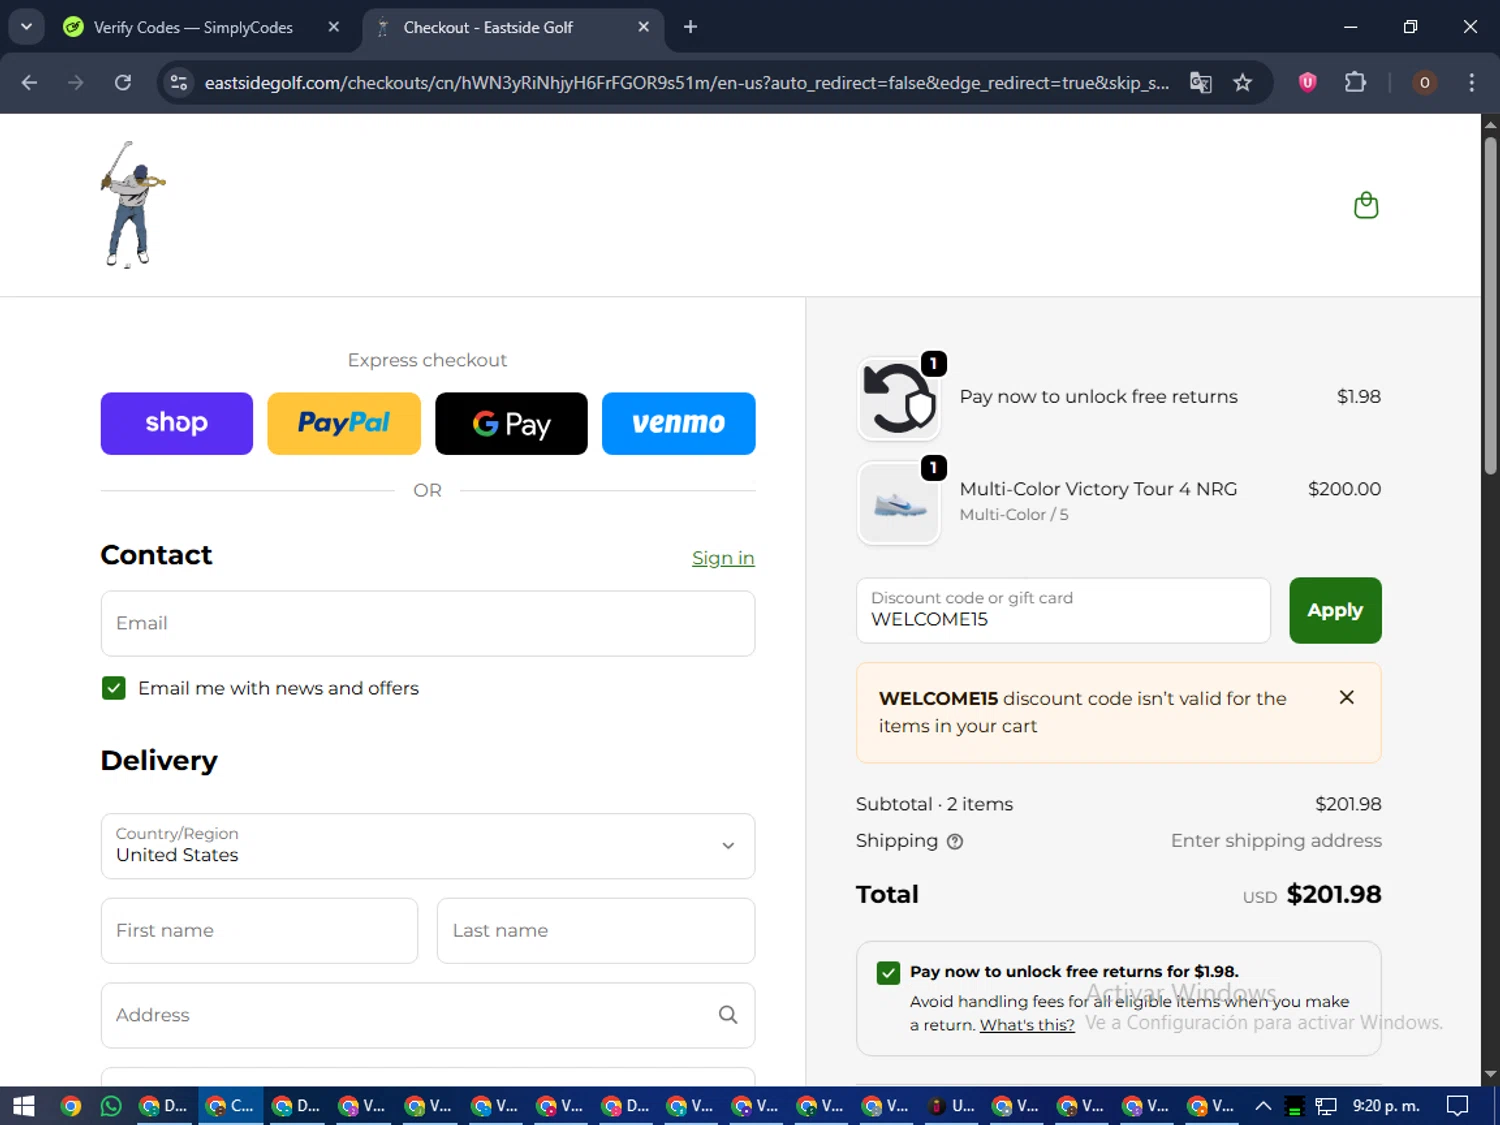Choose PayPal express checkout

point(344,424)
